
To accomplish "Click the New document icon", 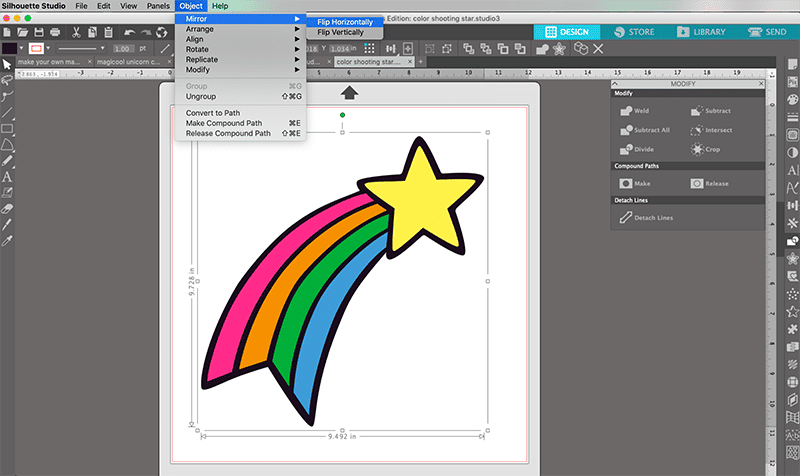I will 7,33.
